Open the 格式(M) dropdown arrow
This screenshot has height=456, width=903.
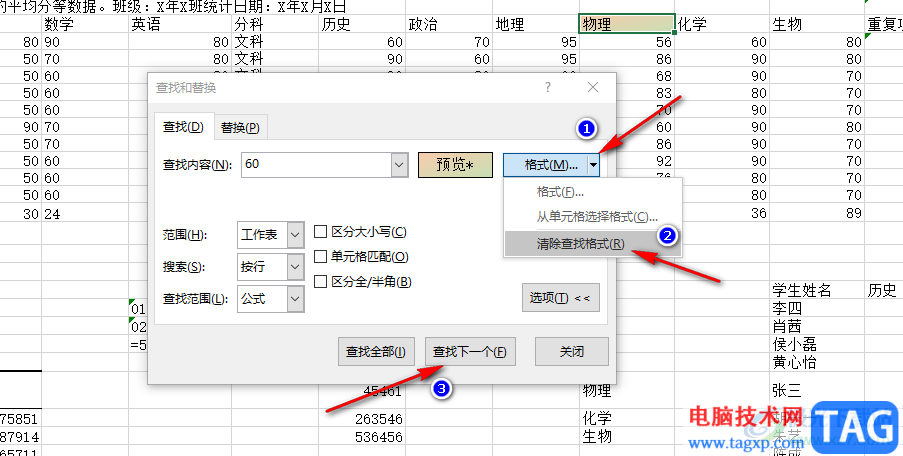pos(593,165)
